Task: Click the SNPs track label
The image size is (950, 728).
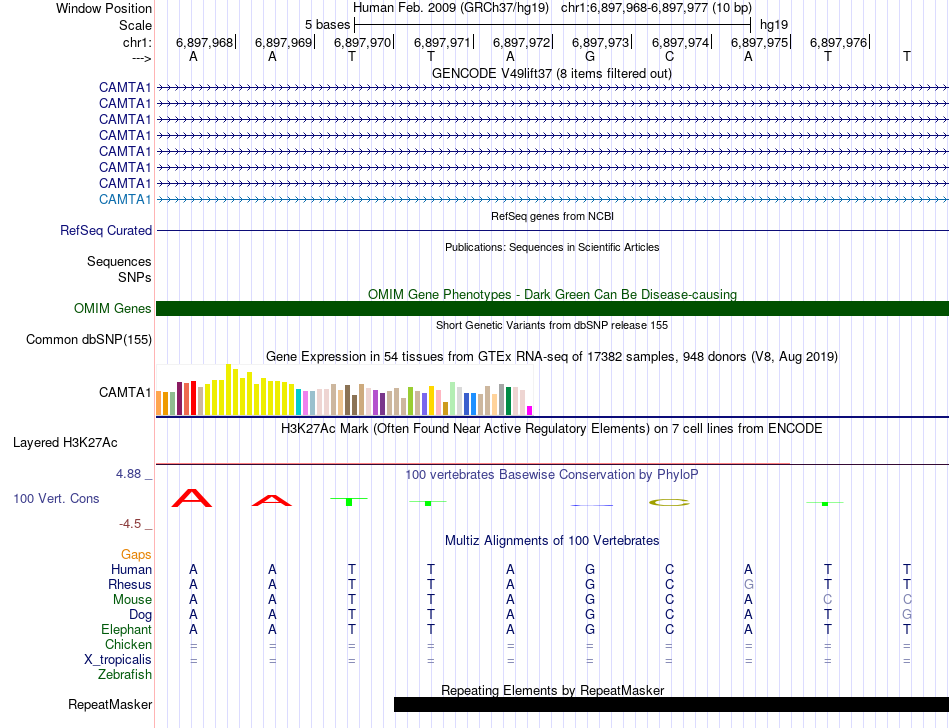Action: [x=135, y=277]
